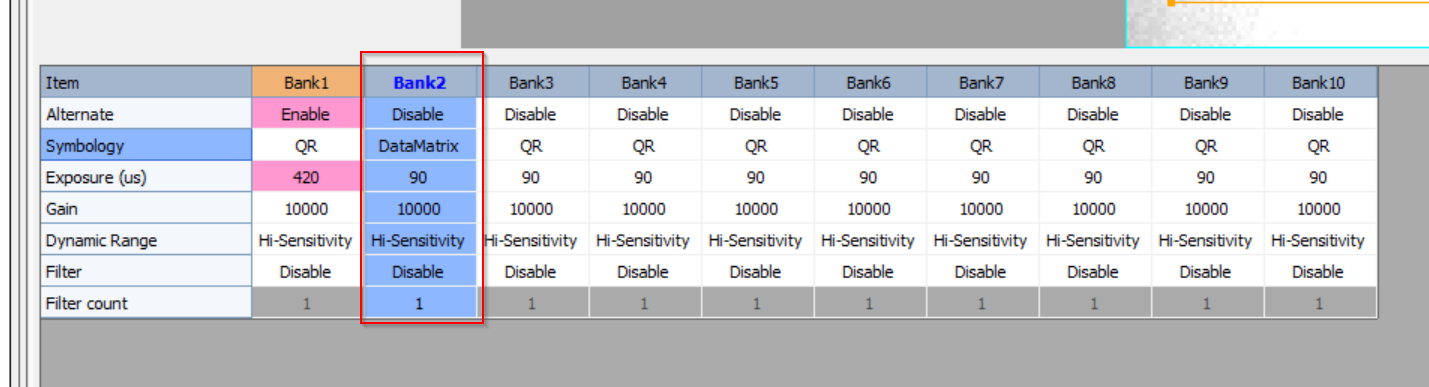Click the Bank5 column header

coord(756,83)
